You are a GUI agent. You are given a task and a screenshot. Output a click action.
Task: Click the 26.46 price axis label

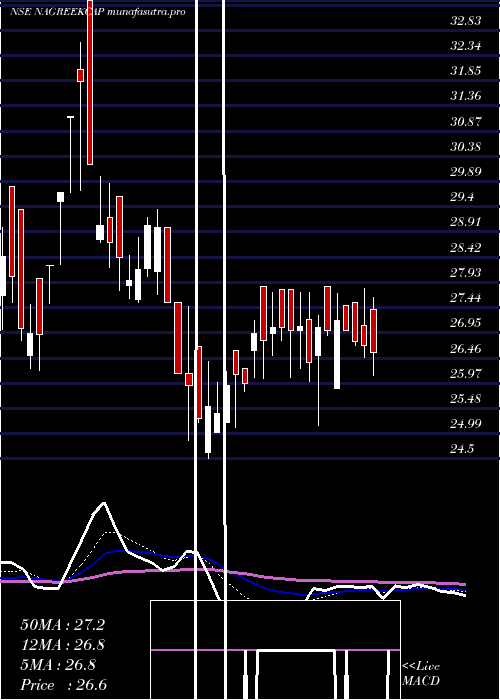466,348
